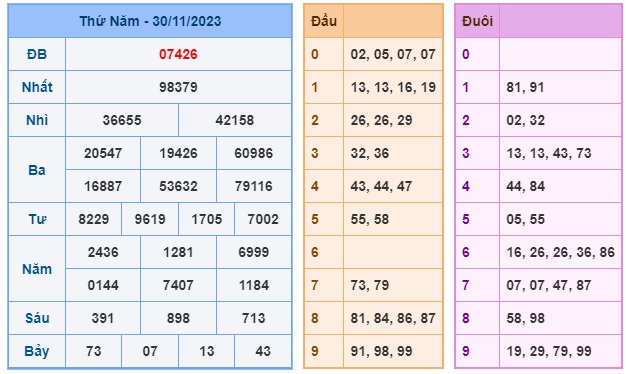Click seventh prize number 43

(263, 351)
